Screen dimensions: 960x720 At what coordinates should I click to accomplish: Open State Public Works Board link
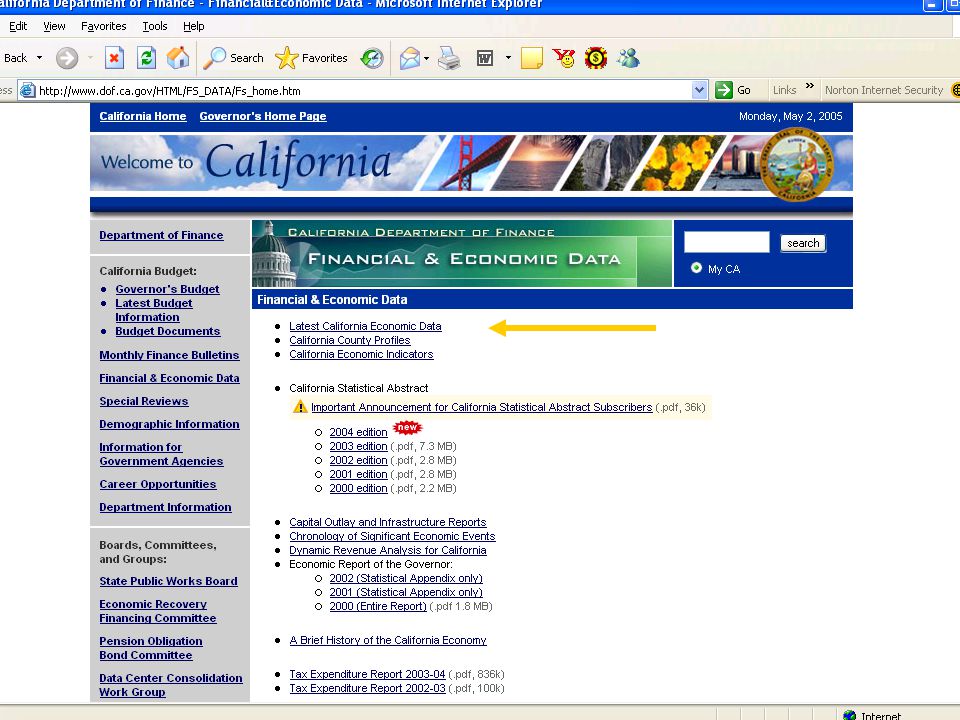coord(168,581)
